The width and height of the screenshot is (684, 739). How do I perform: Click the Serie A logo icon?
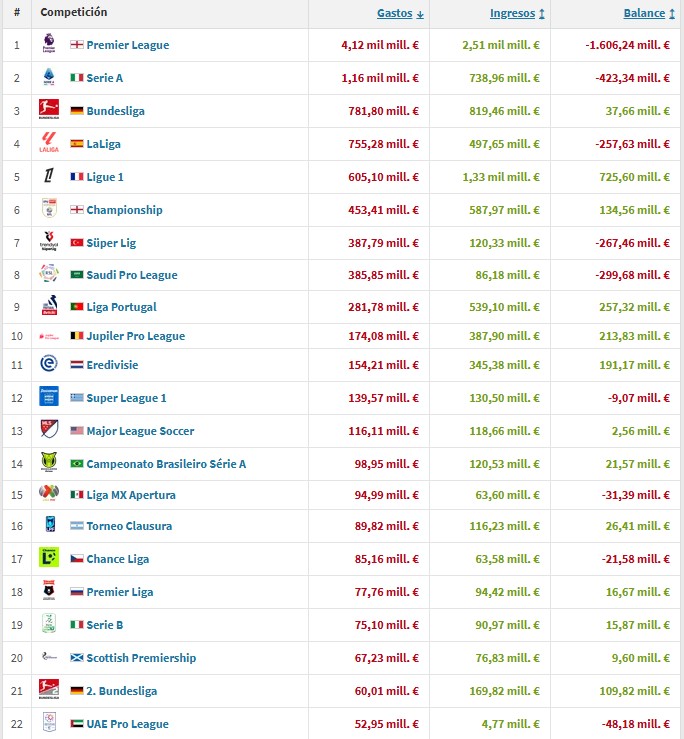pyautogui.click(x=49, y=76)
